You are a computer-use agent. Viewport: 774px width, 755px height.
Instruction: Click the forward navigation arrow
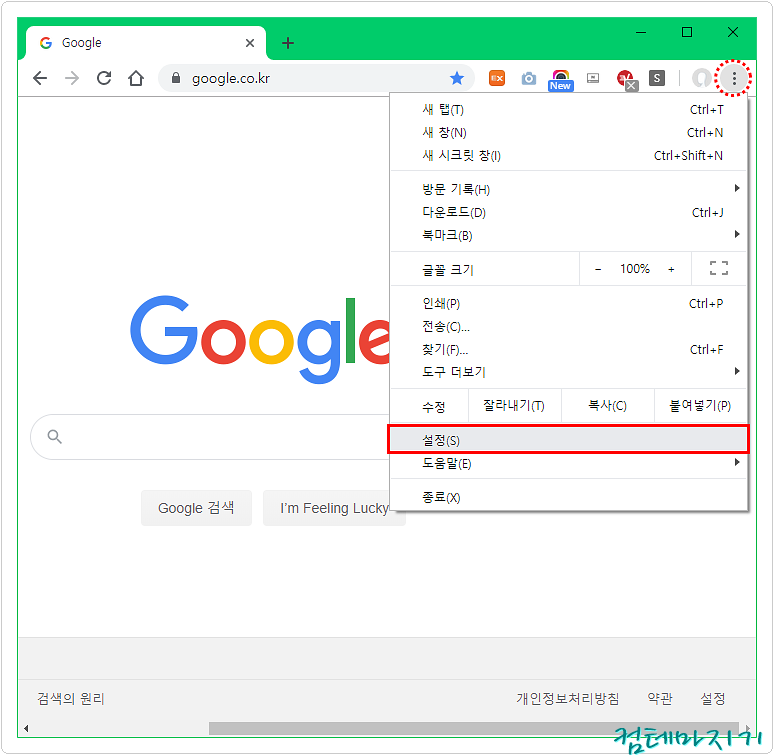tap(72, 78)
